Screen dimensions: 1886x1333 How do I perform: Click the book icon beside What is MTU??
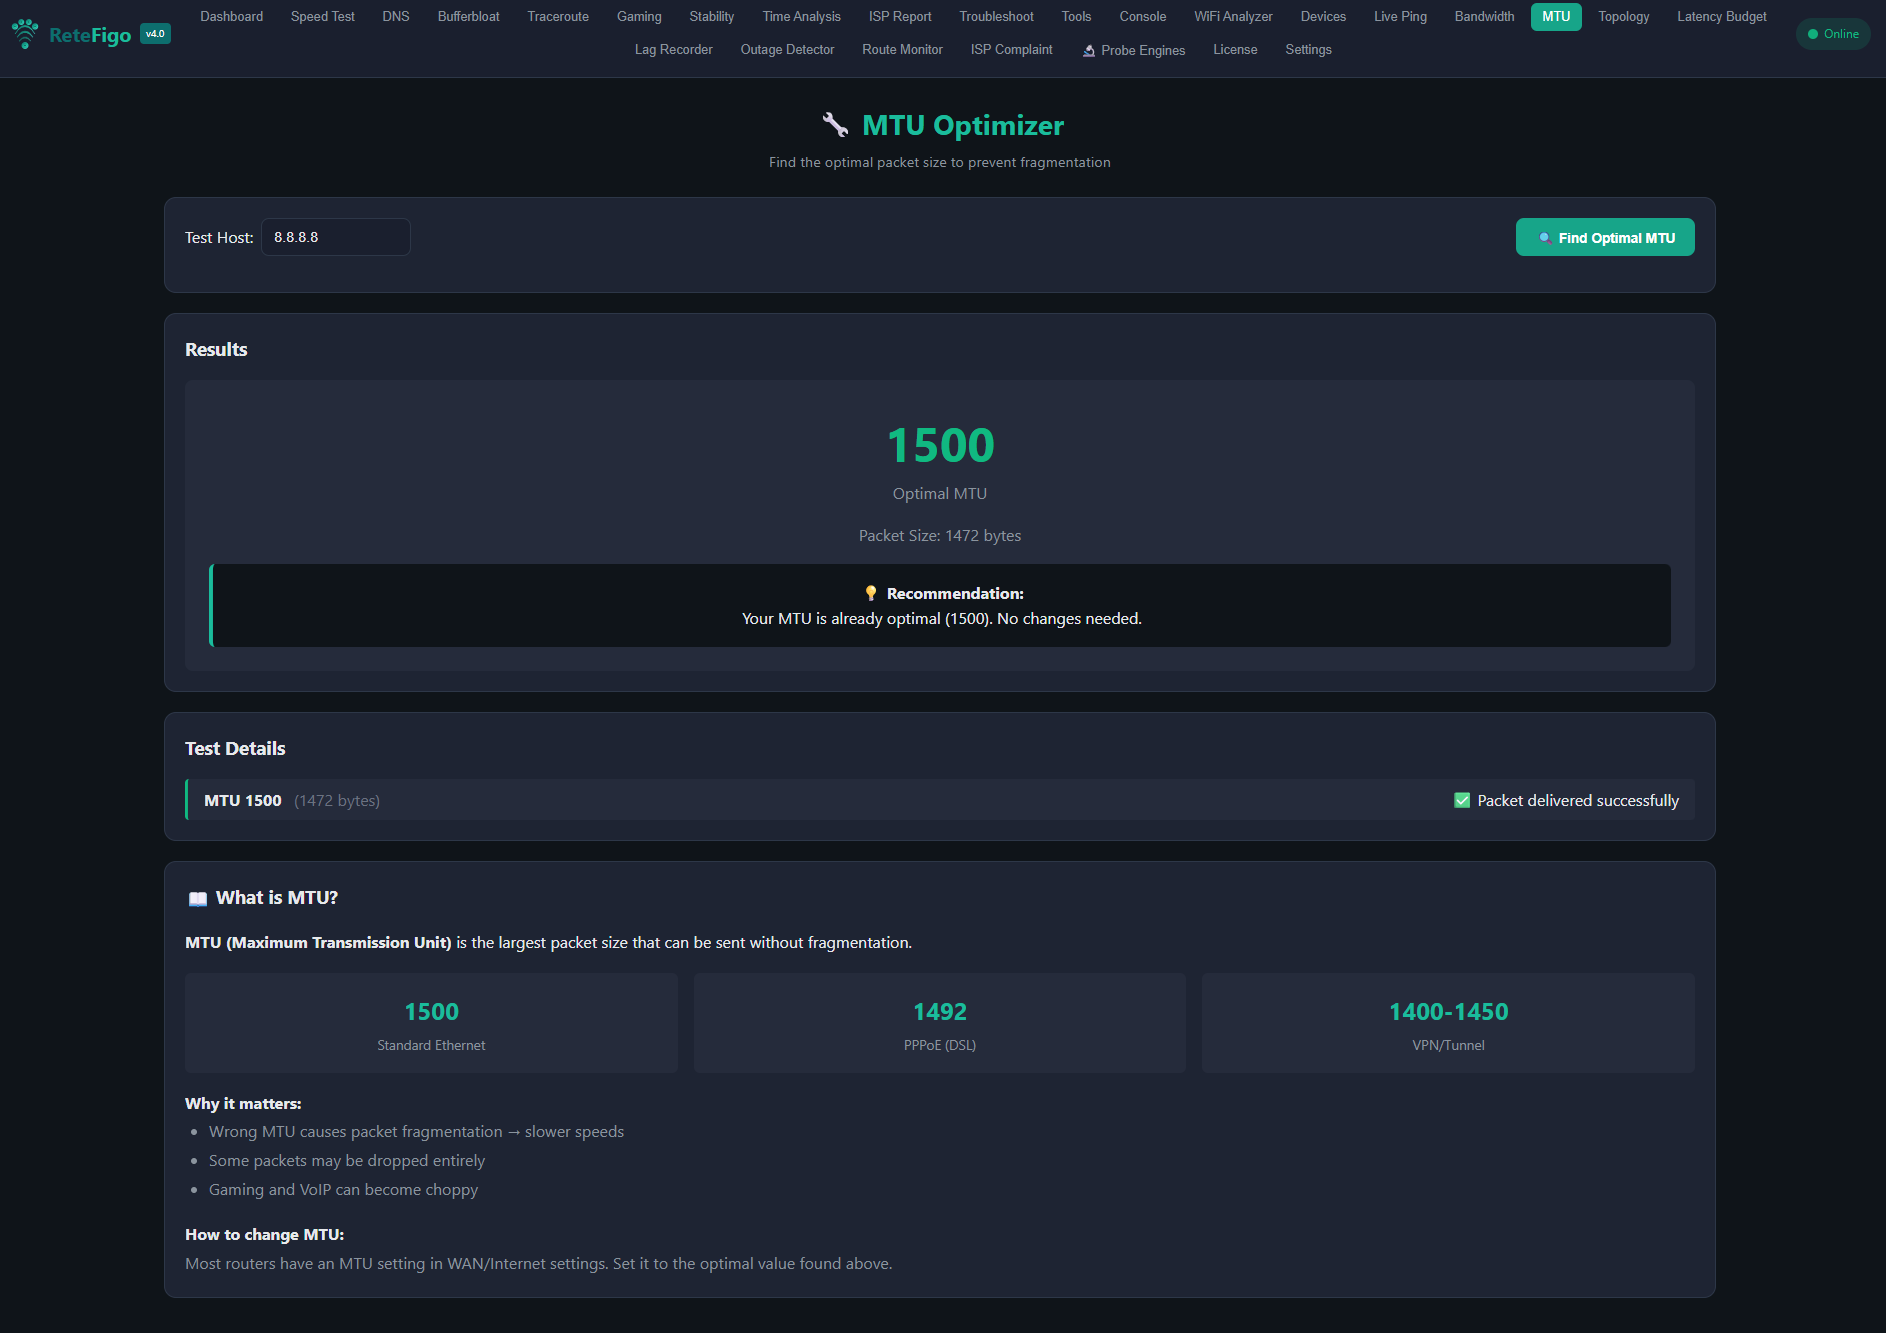point(198,898)
